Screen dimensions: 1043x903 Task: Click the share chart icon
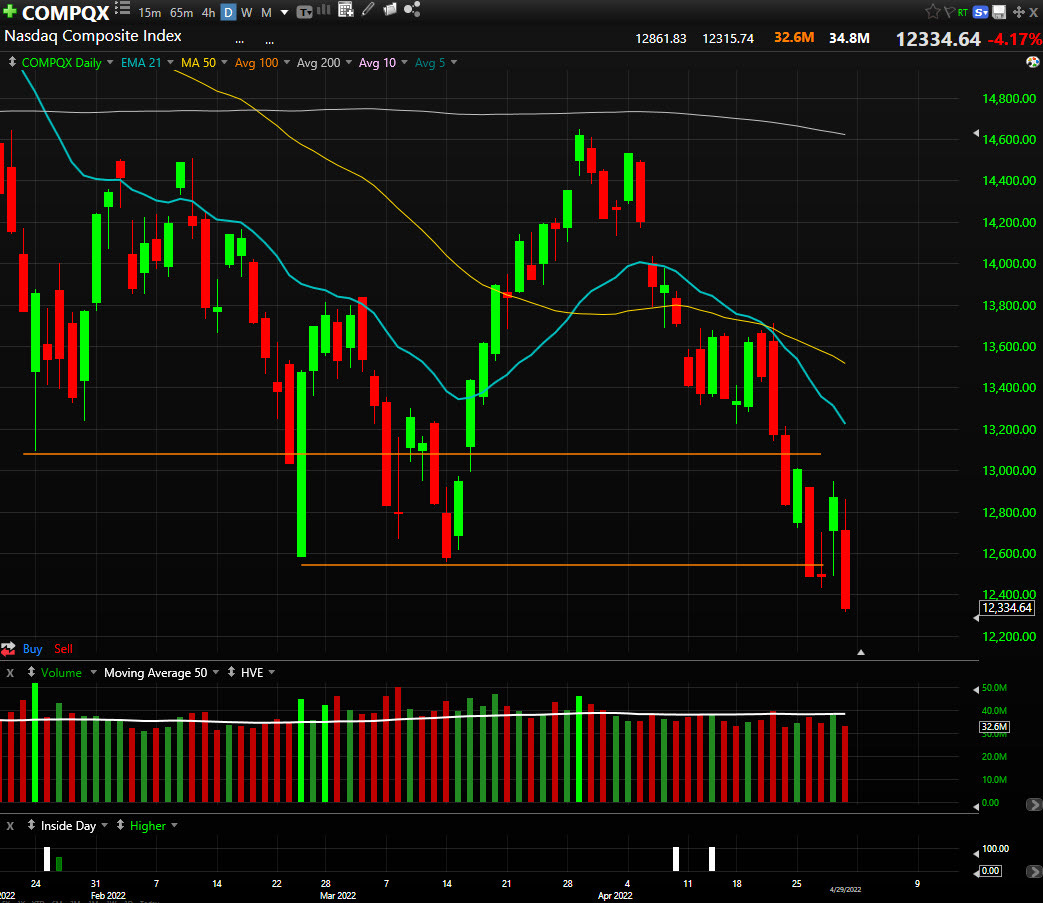tap(412, 9)
